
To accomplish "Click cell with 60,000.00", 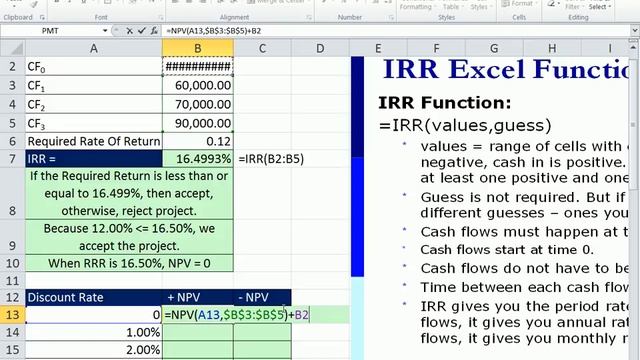I will click(x=198, y=85).
